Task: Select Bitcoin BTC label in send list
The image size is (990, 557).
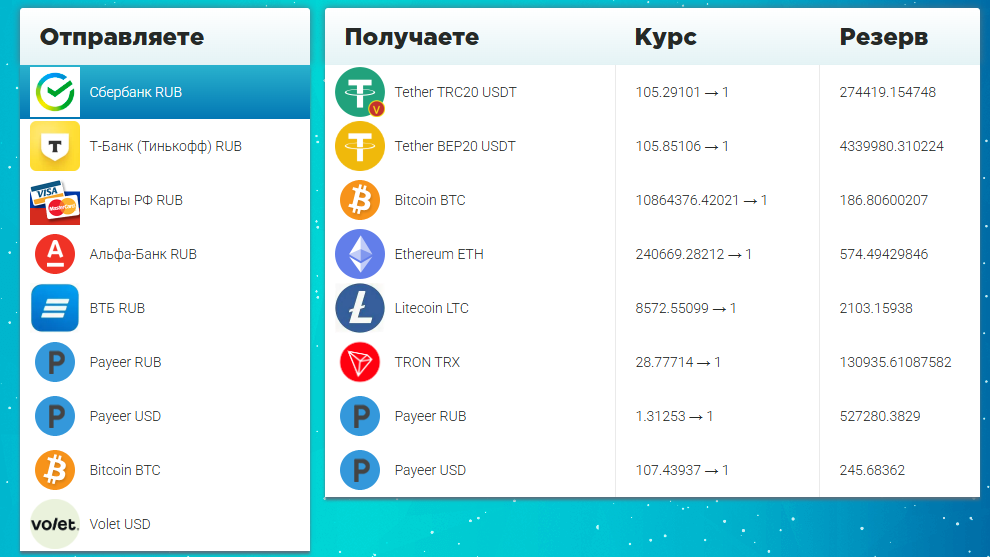Action: pos(125,470)
